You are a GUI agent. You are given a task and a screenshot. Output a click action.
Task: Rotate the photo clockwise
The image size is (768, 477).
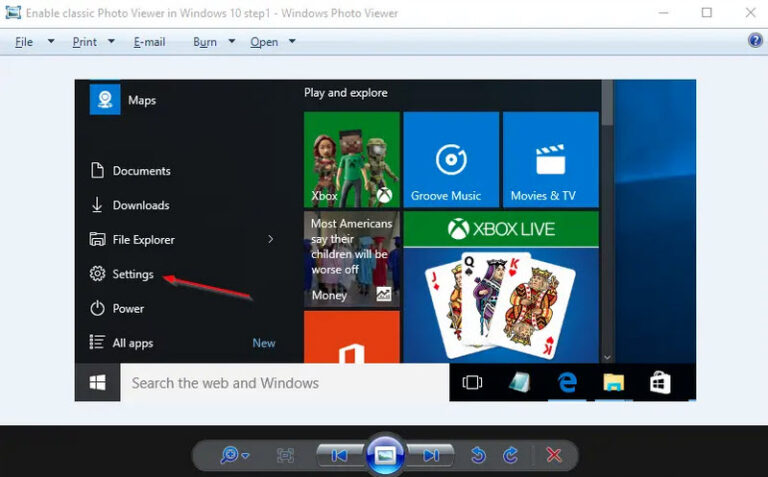(511, 455)
